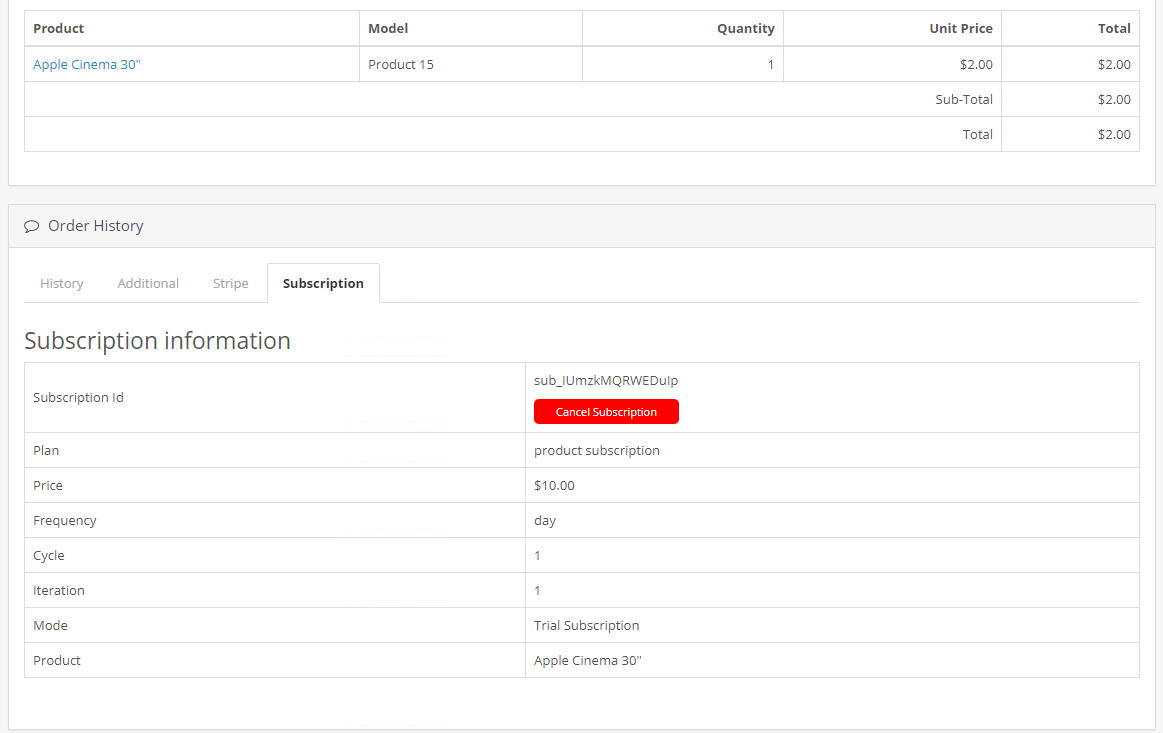This screenshot has width=1163, height=733.
Task: Click the Subscription information heading
Action: pyautogui.click(x=157, y=341)
